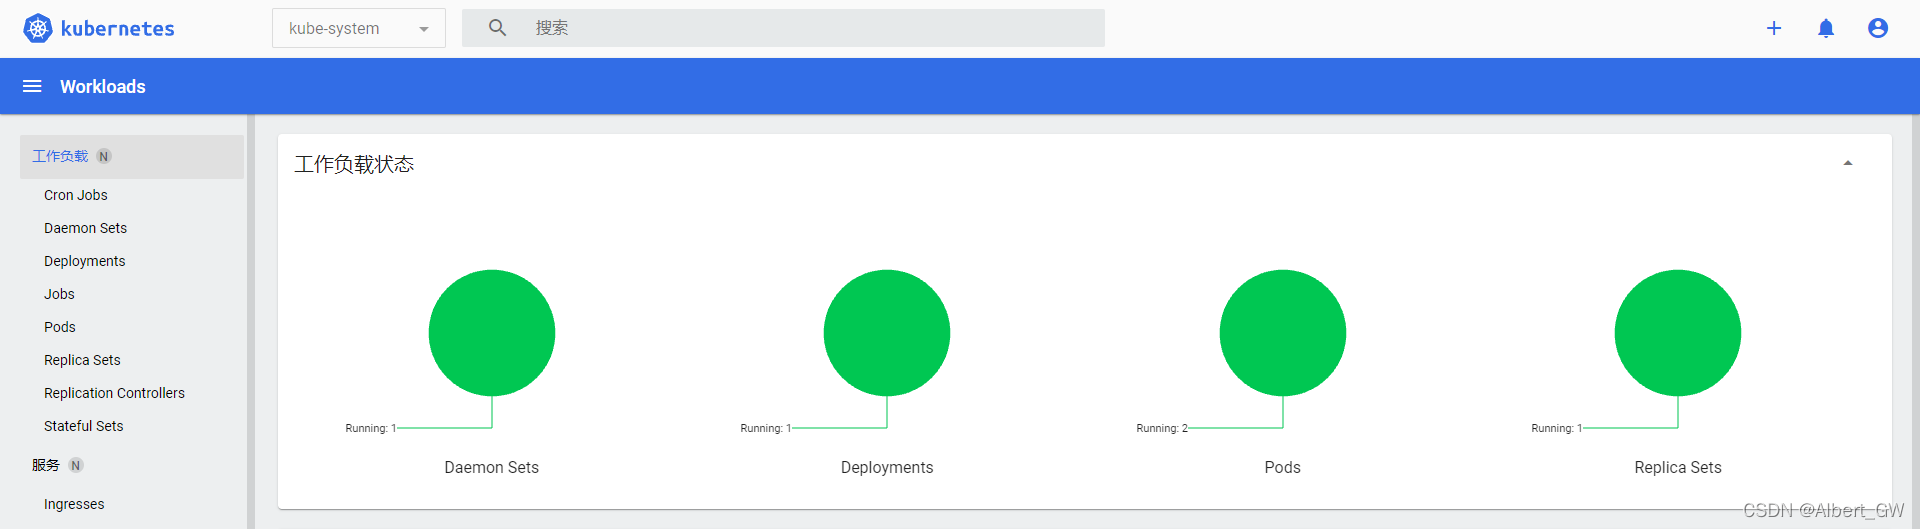The width and height of the screenshot is (1920, 529).
Task: Click the Kubernetes logo icon
Action: pos(38,28)
